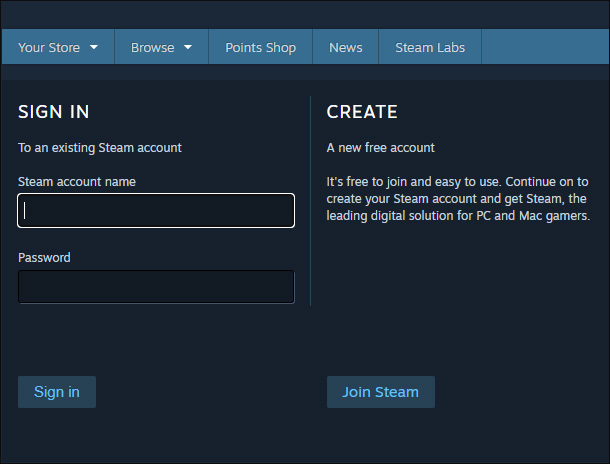The width and height of the screenshot is (610, 464).
Task: Open the News tab
Action: pos(345,47)
